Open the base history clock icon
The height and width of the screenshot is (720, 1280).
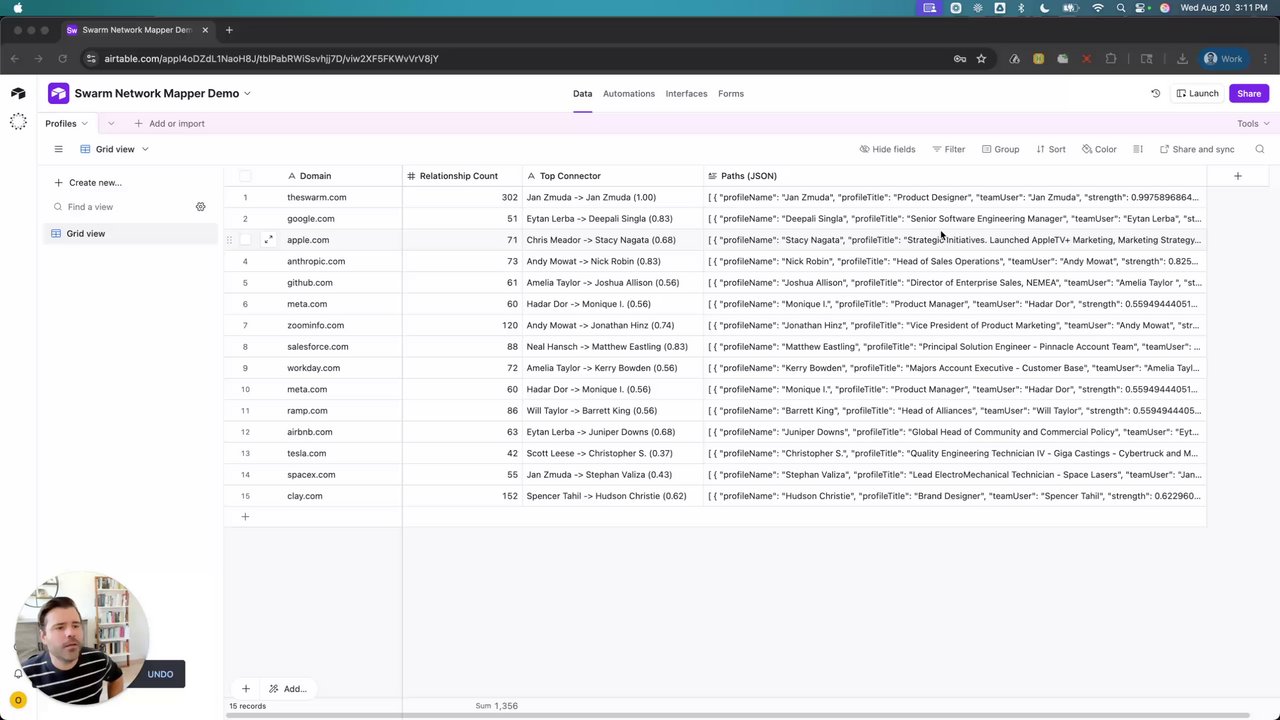point(1155,93)
